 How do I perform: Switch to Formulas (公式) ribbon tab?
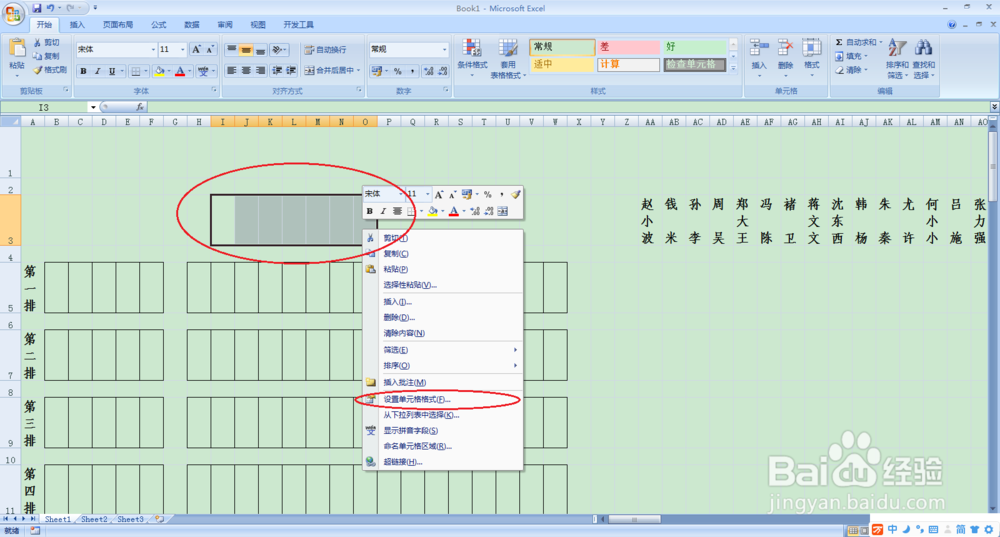159,25
